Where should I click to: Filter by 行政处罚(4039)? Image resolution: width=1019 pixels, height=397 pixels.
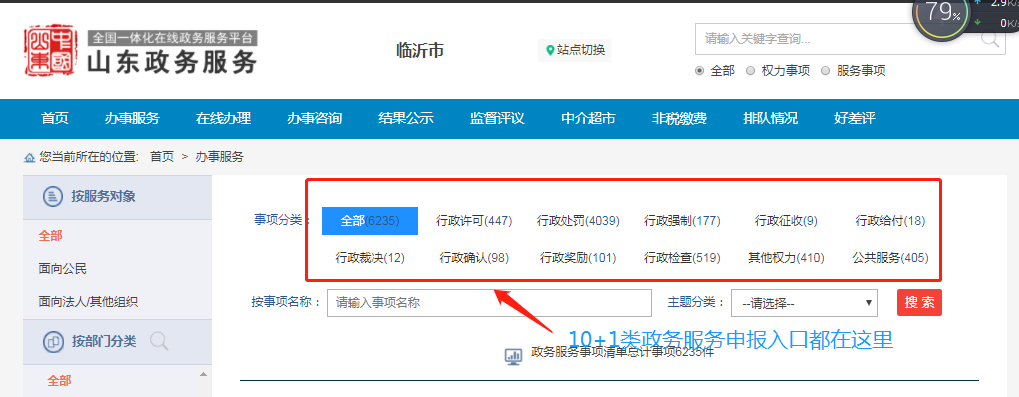pos(578,221)
